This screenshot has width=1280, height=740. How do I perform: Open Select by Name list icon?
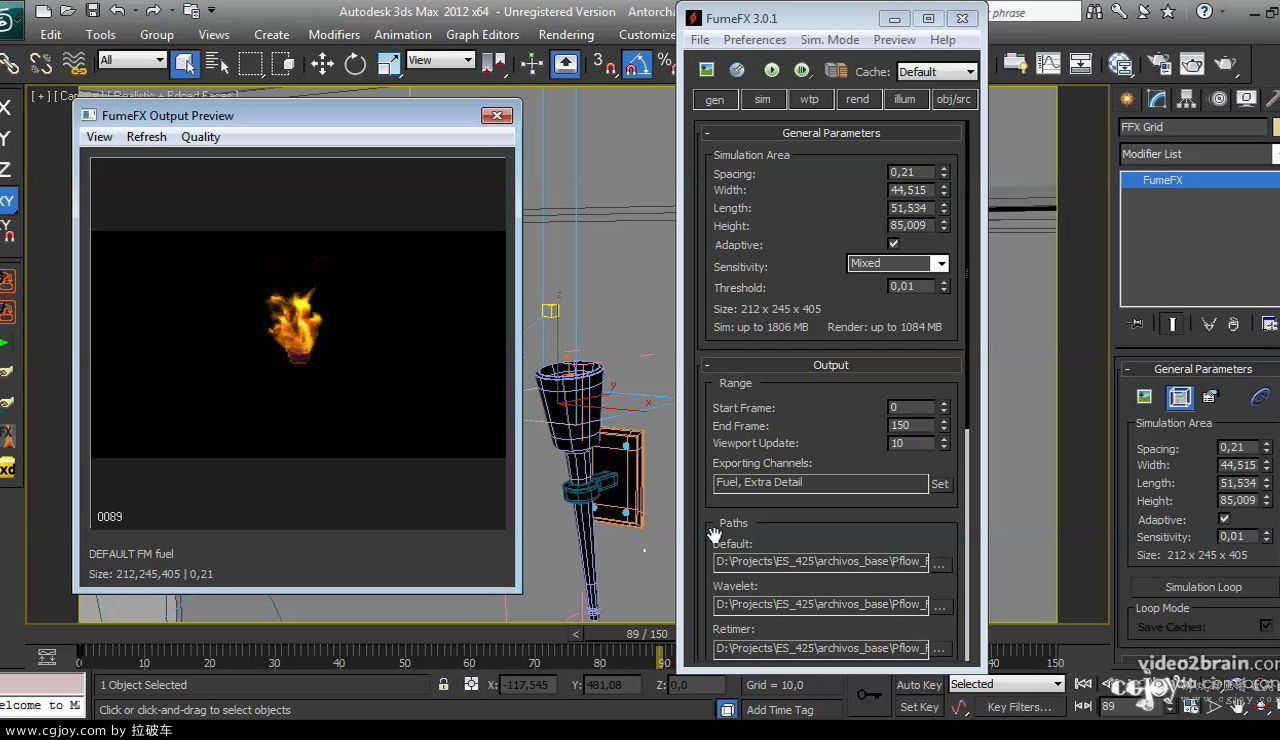tap(217, 64)
